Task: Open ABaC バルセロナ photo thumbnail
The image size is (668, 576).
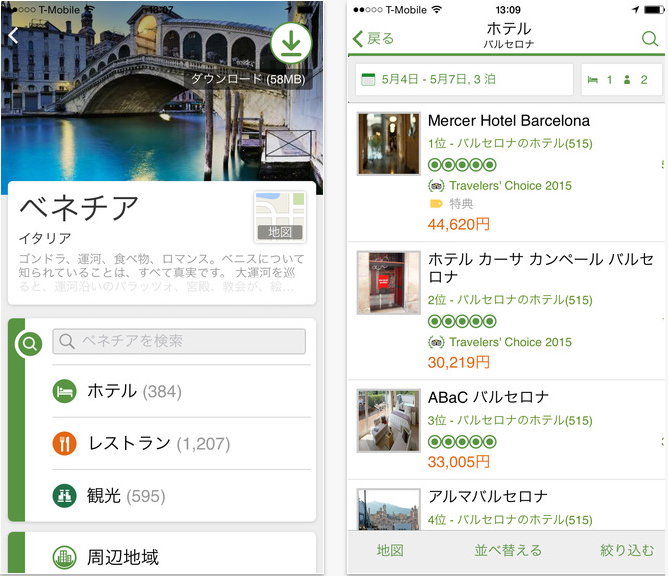Action: [x=389, y=420]
